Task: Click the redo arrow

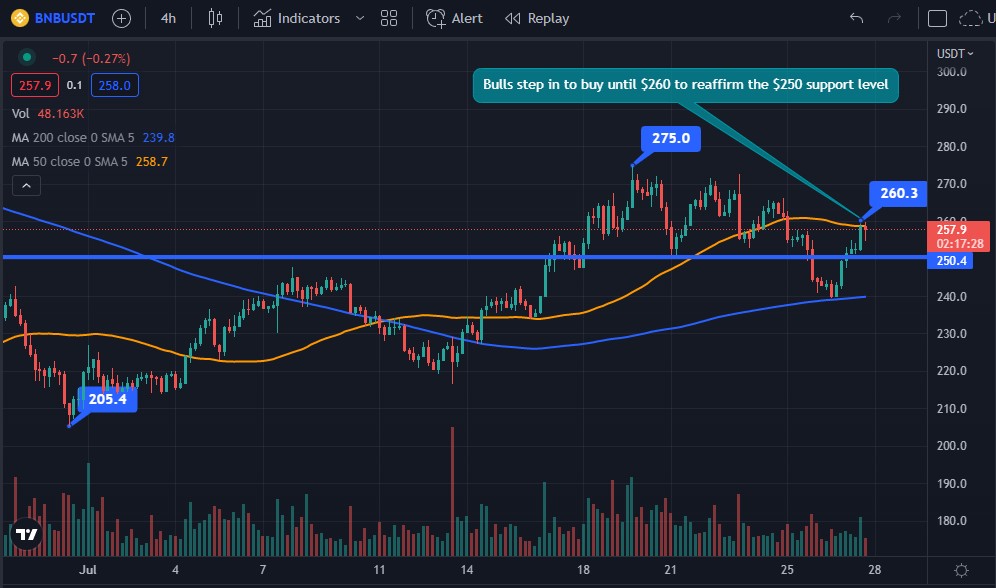Action: pos(894,18)
